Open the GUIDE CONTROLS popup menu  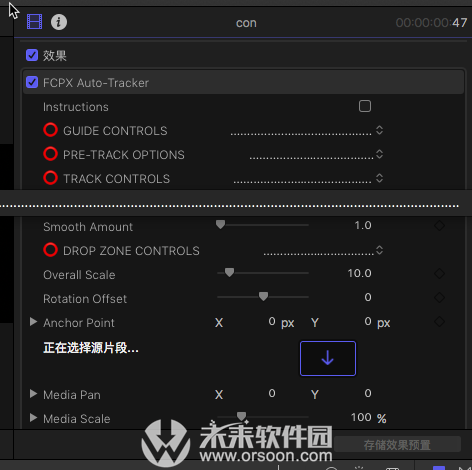click(307, 130)
